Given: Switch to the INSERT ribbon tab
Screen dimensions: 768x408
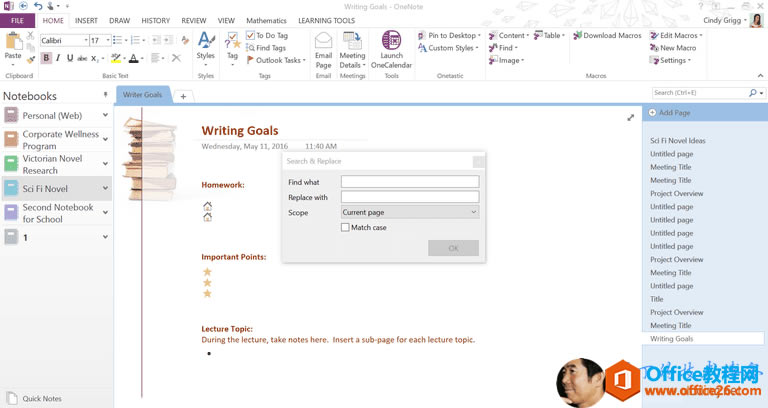Looking at the screenshot, I should click(x=86, y=21).
